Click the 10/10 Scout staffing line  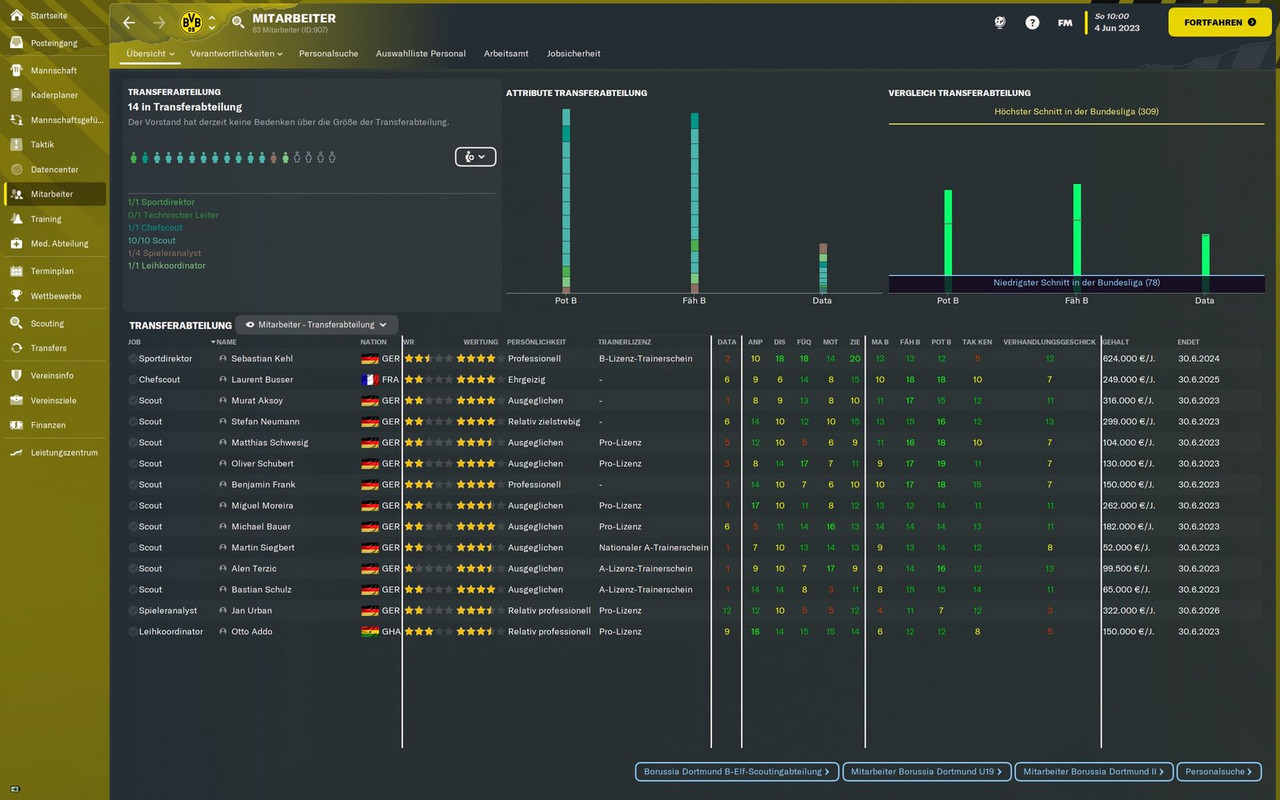151,241
